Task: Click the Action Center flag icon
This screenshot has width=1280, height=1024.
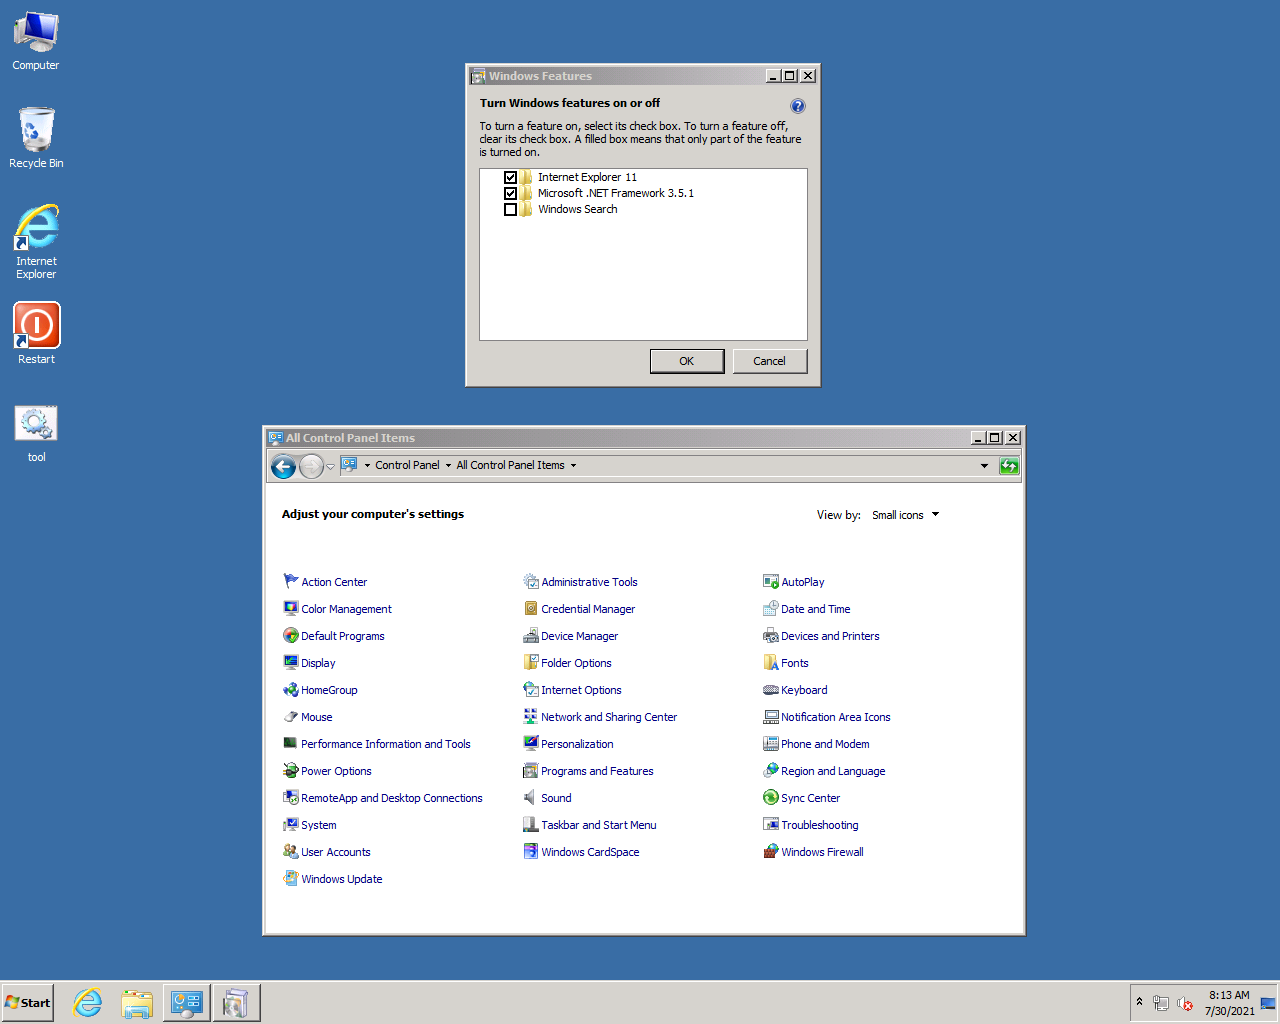Action: [x=291, y=582]
